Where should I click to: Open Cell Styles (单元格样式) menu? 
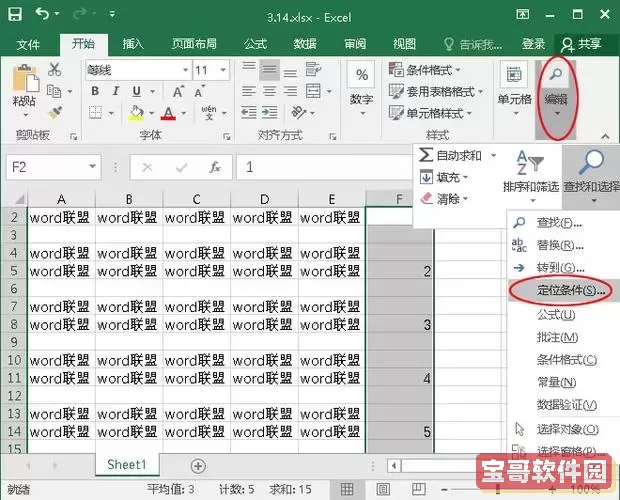430,113
